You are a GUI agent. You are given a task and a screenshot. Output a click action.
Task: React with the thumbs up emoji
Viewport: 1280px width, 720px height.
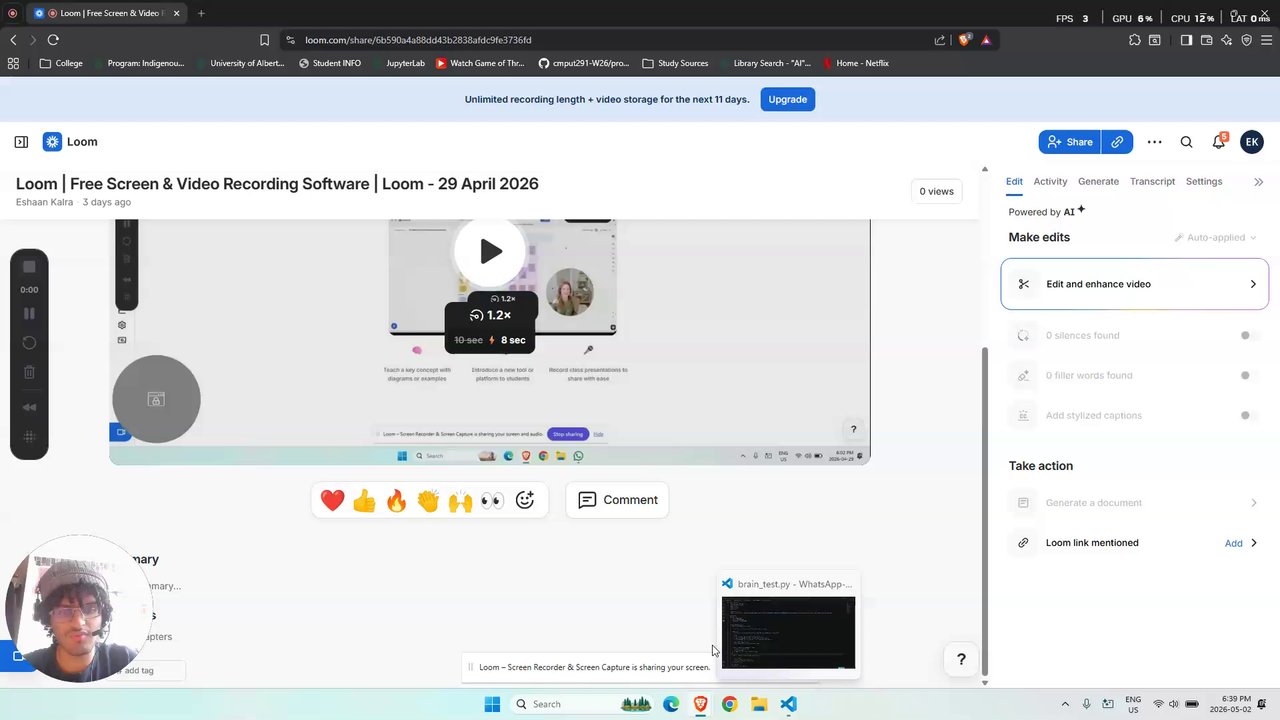364,500
